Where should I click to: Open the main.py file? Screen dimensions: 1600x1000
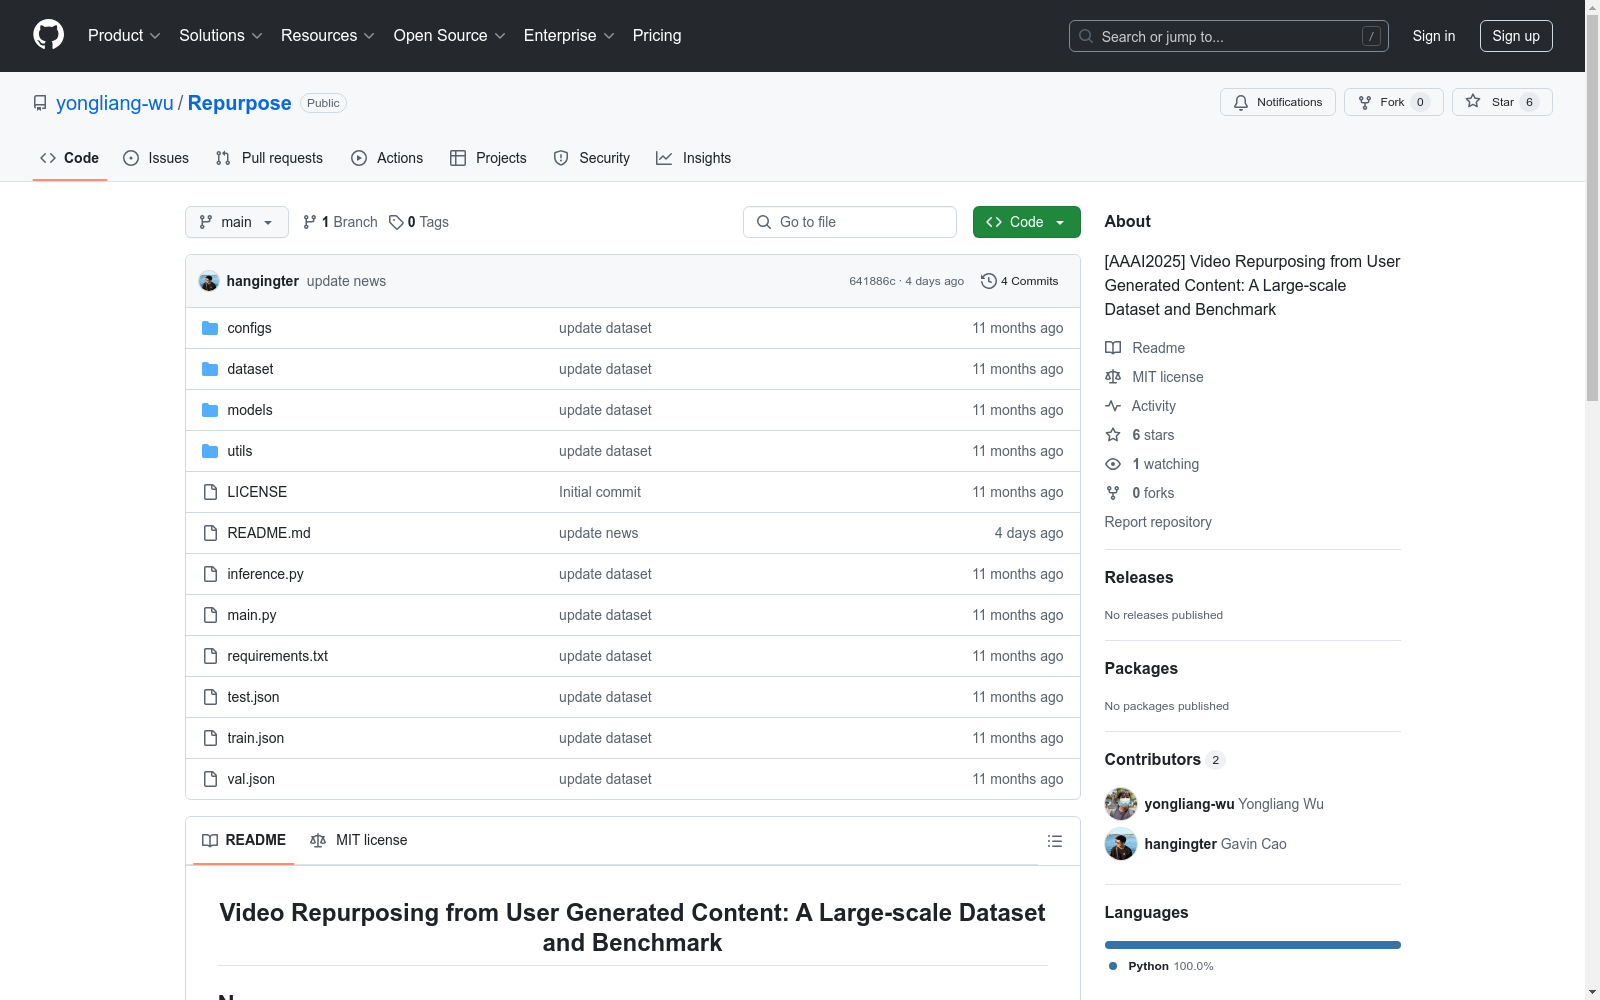(x=252, y=615)
